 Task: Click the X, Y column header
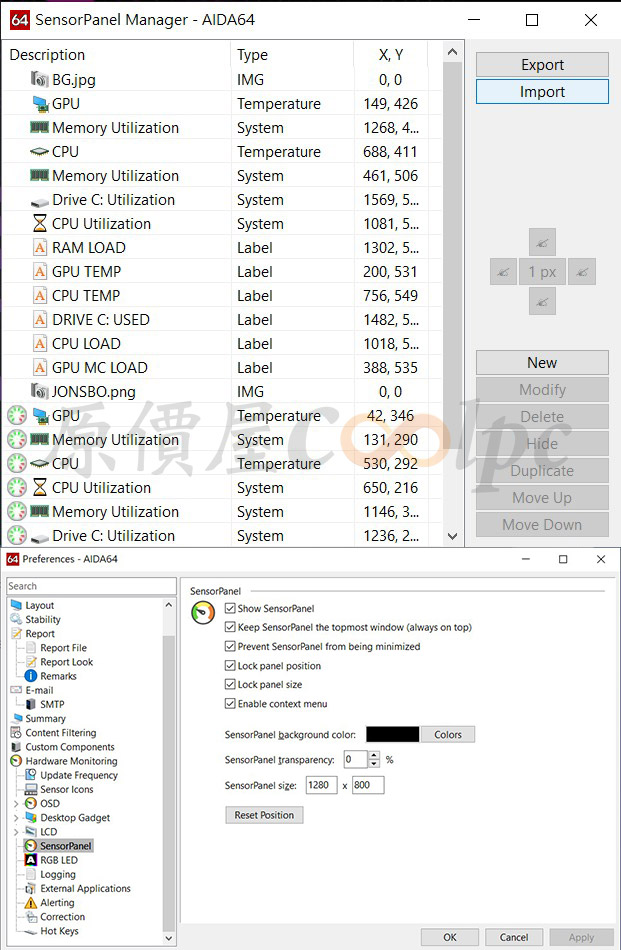coord(391,55)
